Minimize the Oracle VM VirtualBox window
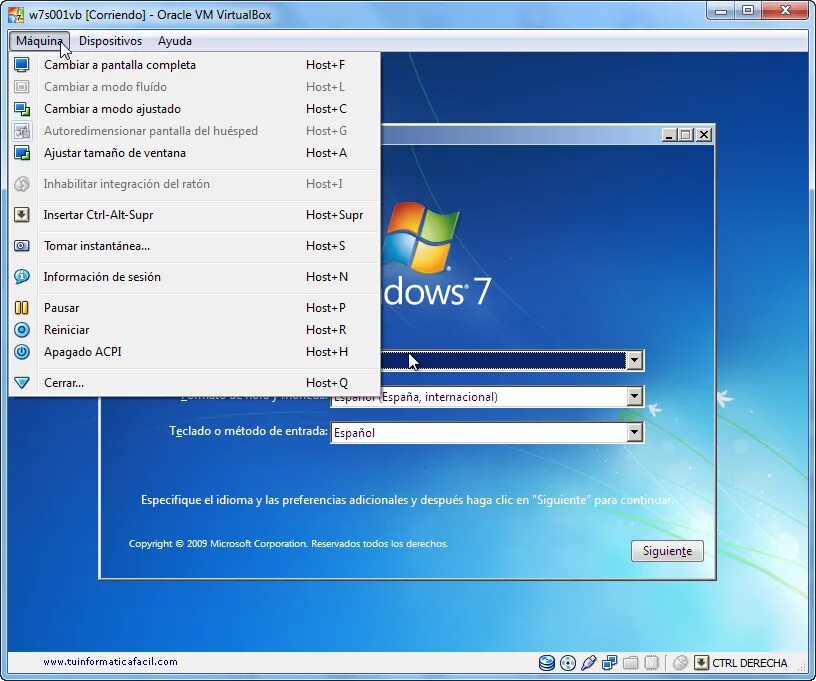Image resolution: width=816 pixels, height=681 pixels. pyautogui.click(x=722, y=11)
